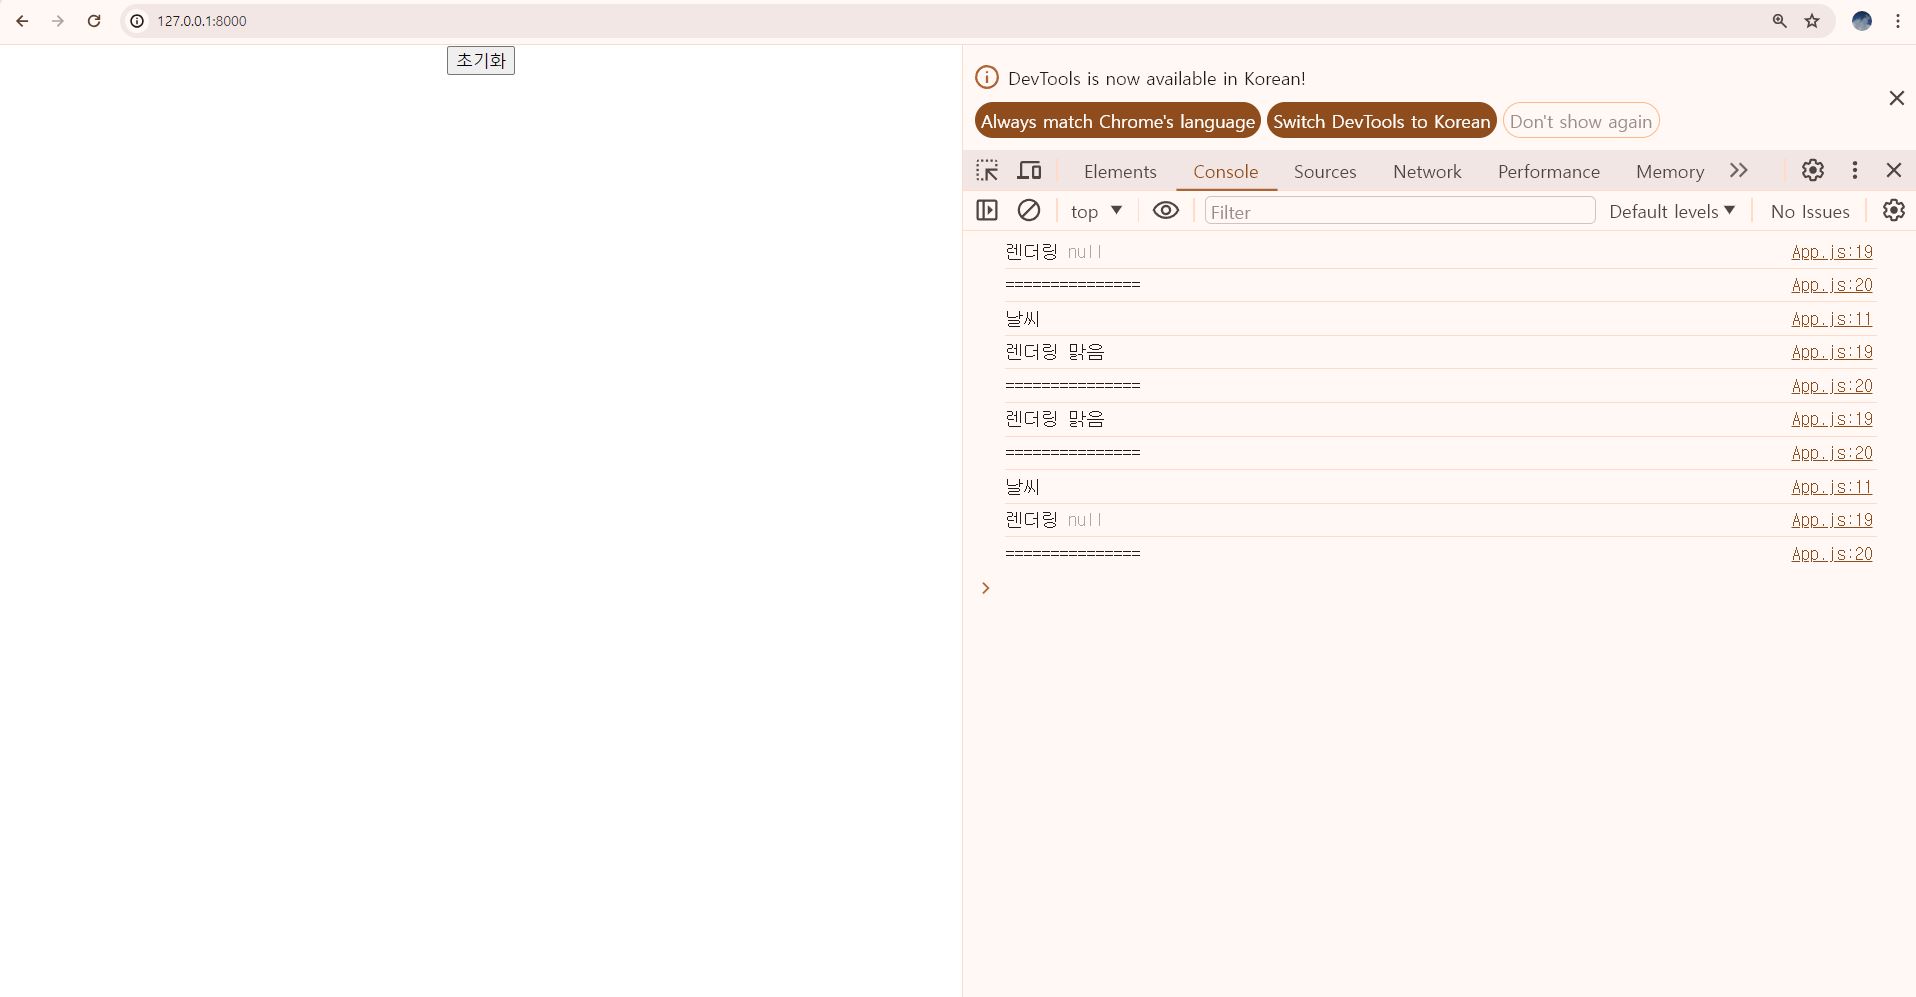Dismiss the Korean language infobar

tap(1896, 98)
